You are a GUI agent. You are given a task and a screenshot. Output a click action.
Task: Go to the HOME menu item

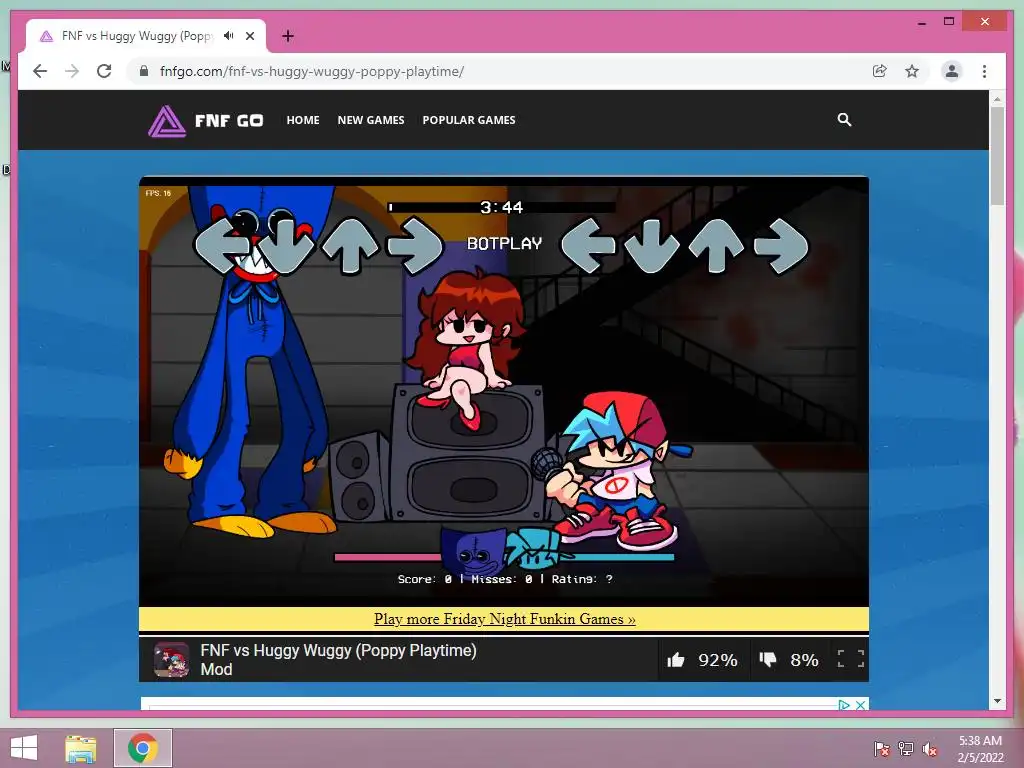click(x=302, y=120)
